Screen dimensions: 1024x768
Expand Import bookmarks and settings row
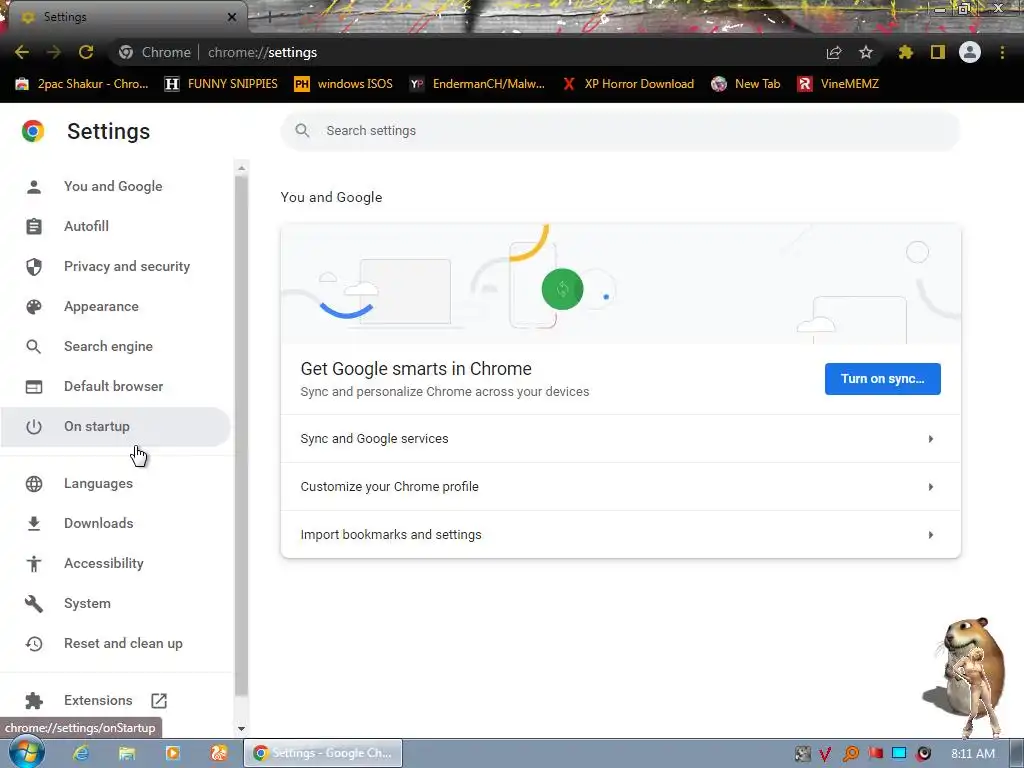620,534
